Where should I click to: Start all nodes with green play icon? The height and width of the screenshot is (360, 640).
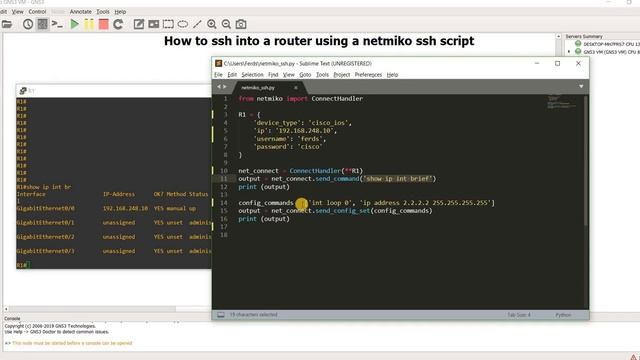pyautogui.click(x=74, y=24)
